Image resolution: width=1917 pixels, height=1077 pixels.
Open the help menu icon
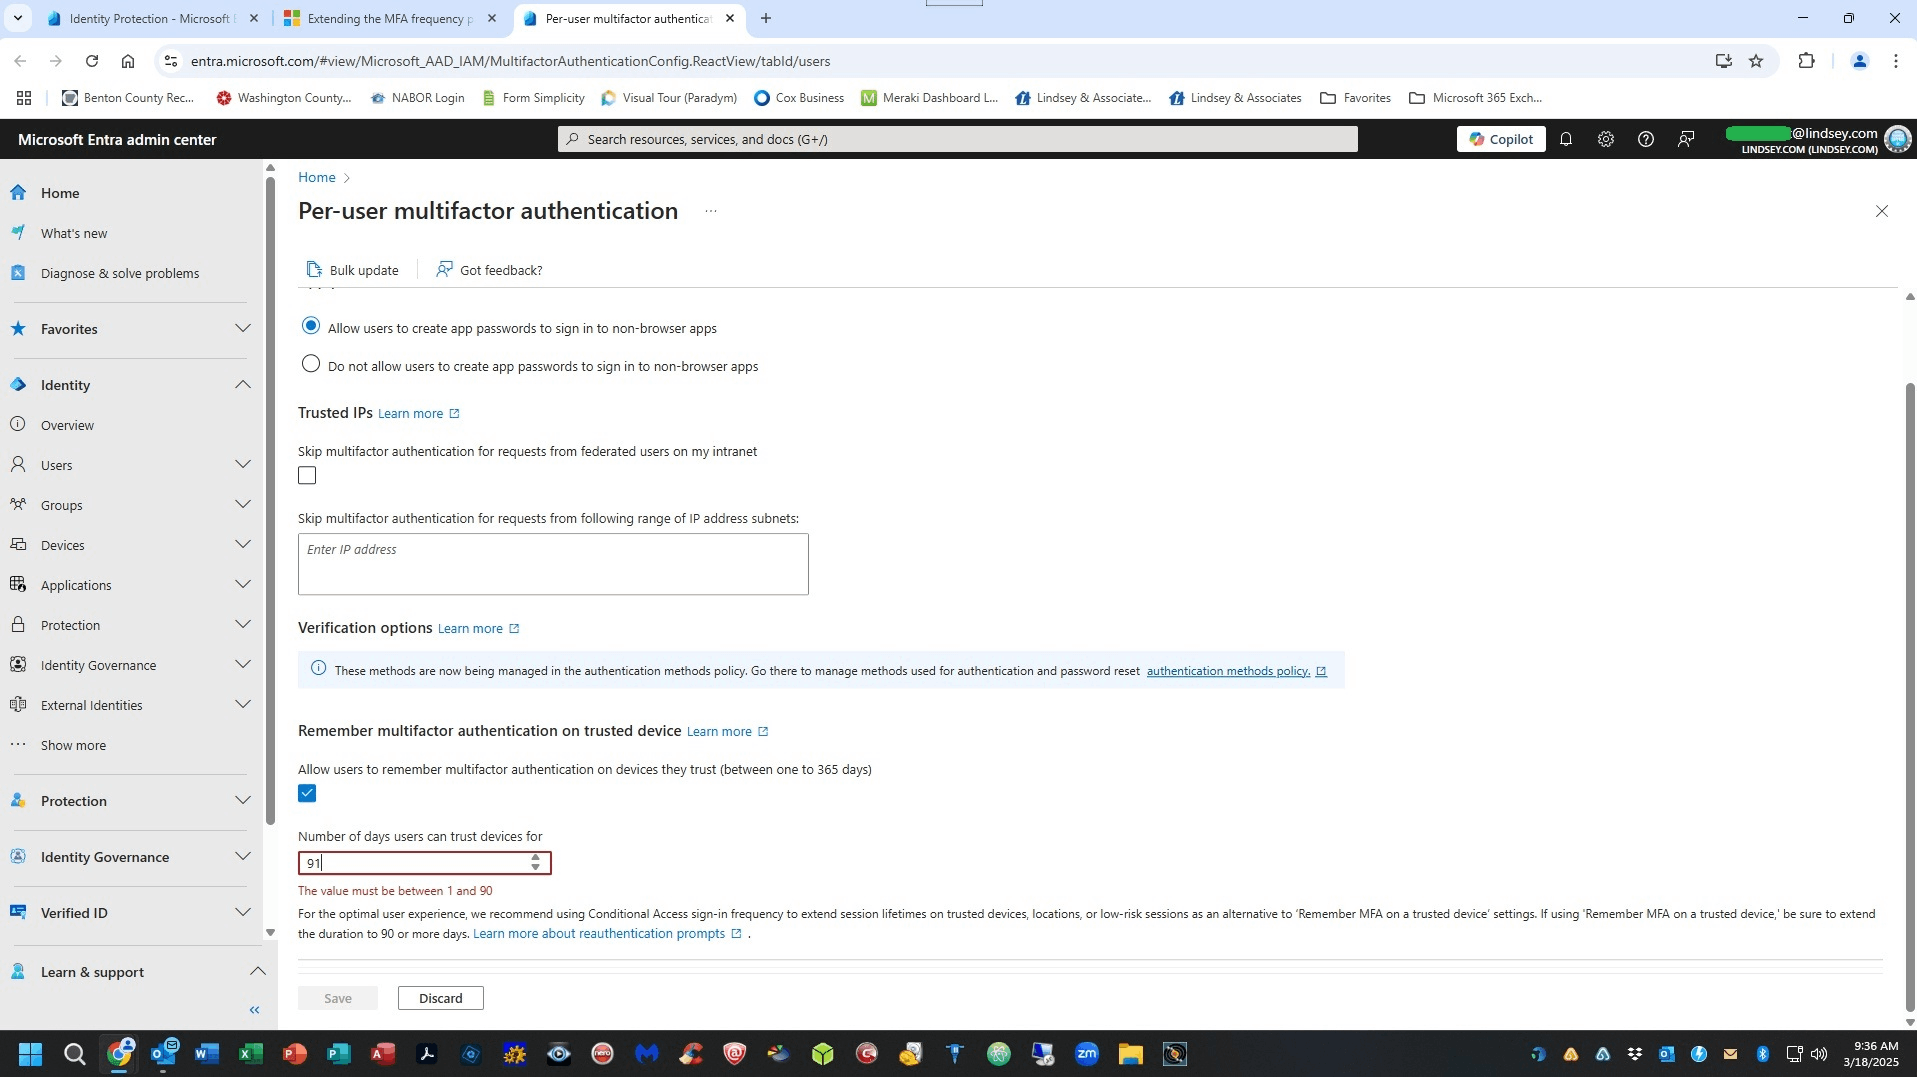(1645, 139)
